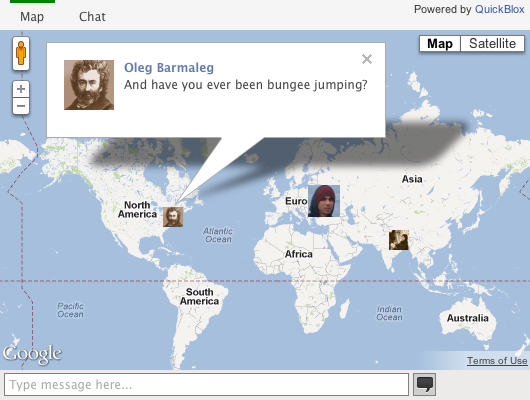
Task: Send message with the speech bubble button
Action: (425, 384)
